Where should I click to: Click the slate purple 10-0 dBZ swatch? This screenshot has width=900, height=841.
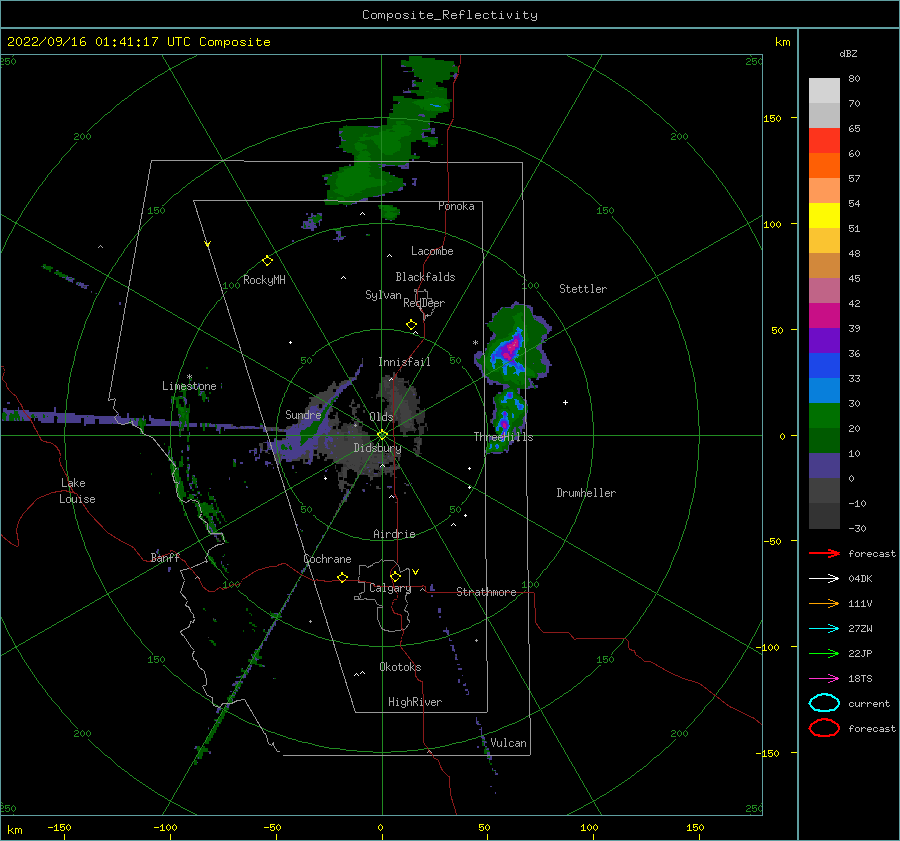coord(824,465)
